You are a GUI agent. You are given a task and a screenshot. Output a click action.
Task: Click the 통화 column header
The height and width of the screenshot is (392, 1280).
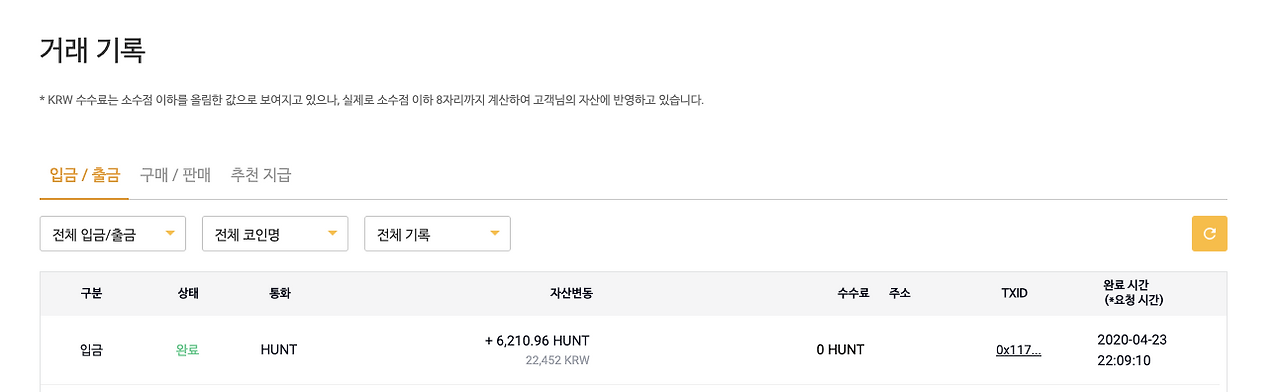pyautogui.click(x=279, y=293)
